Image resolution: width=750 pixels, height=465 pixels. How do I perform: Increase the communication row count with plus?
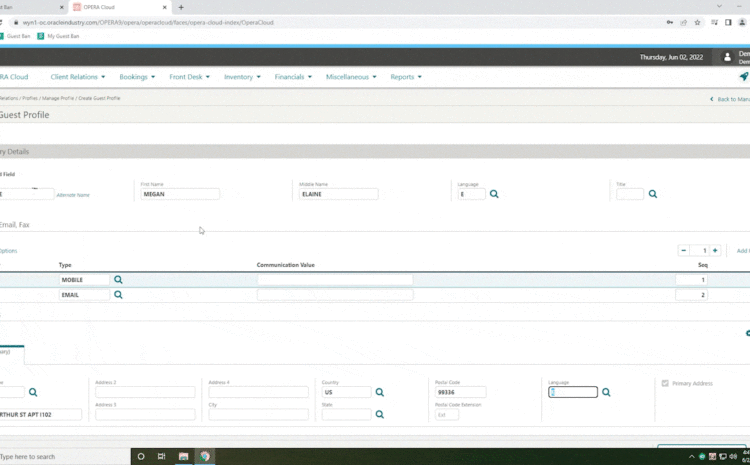click(x=715, y=251)
